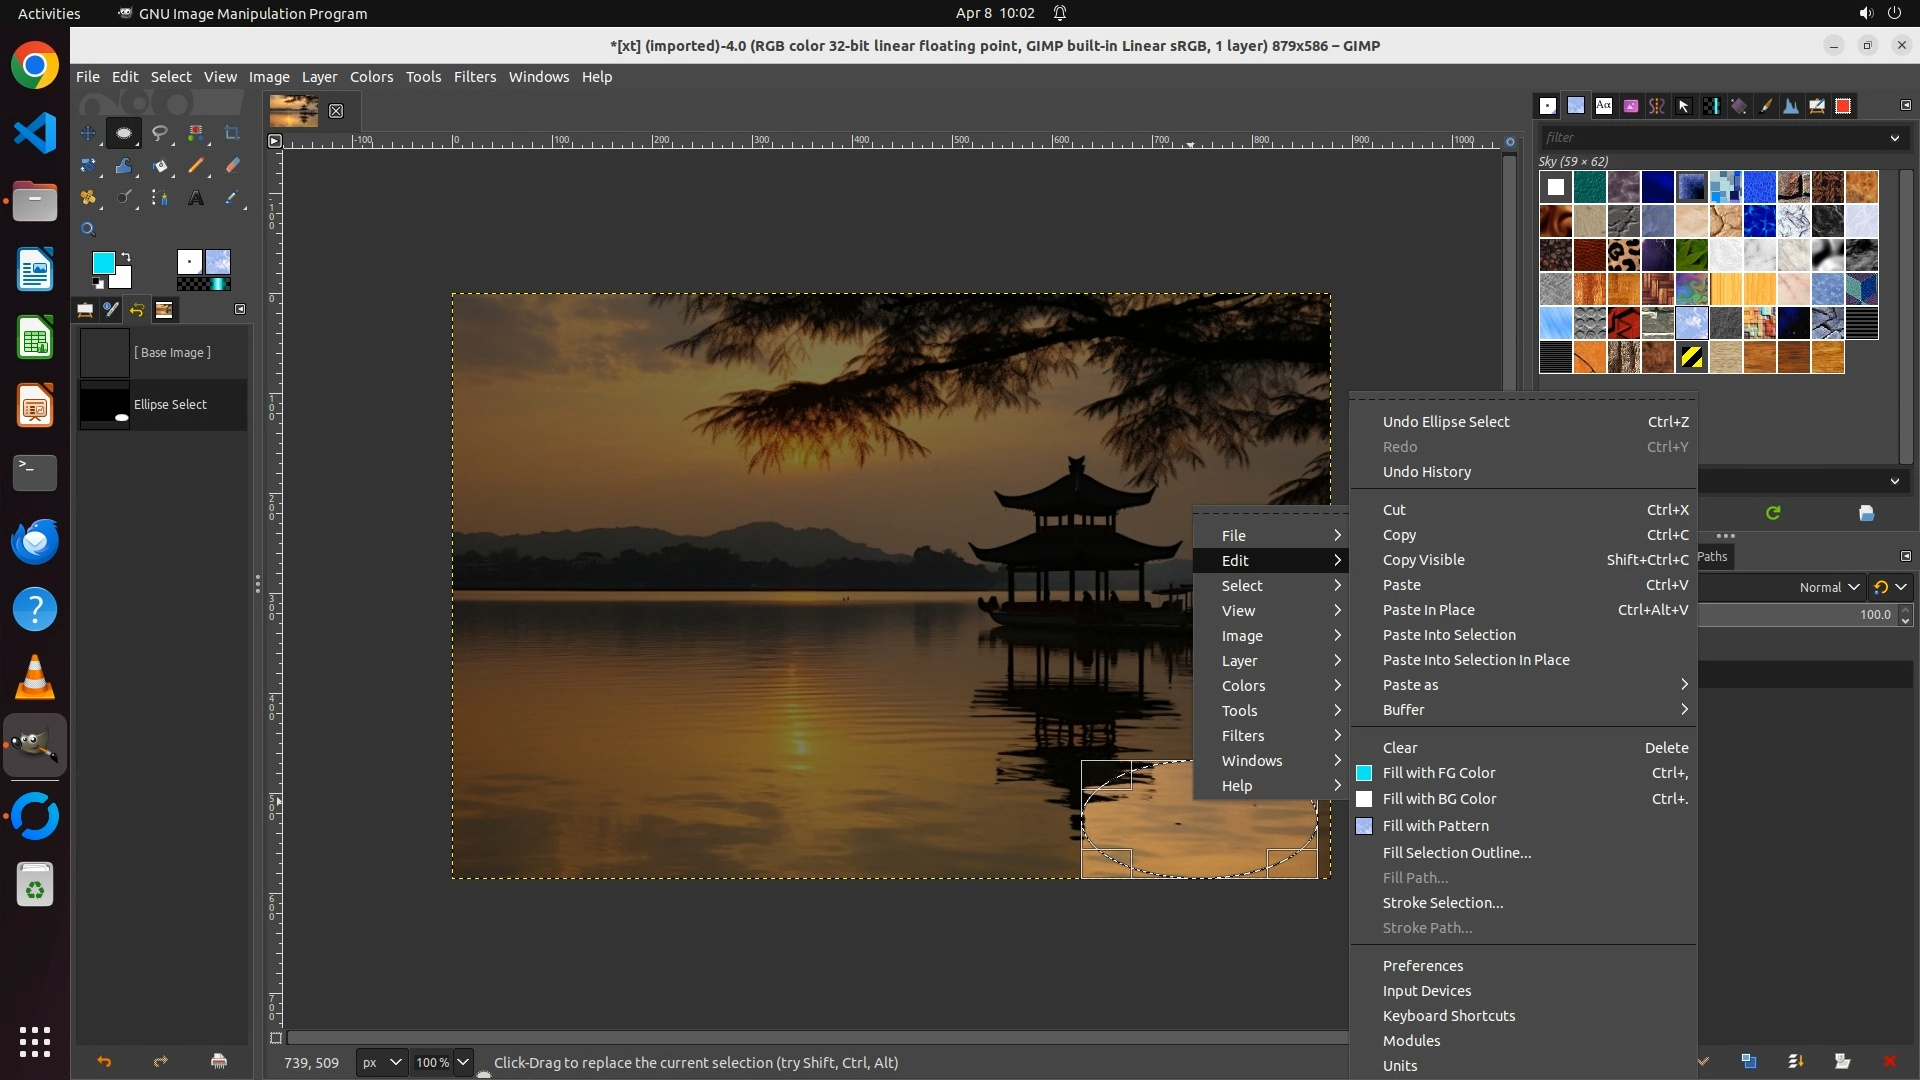
Task: Select the Heal bandage tool
Action: [x=88, y=198]
